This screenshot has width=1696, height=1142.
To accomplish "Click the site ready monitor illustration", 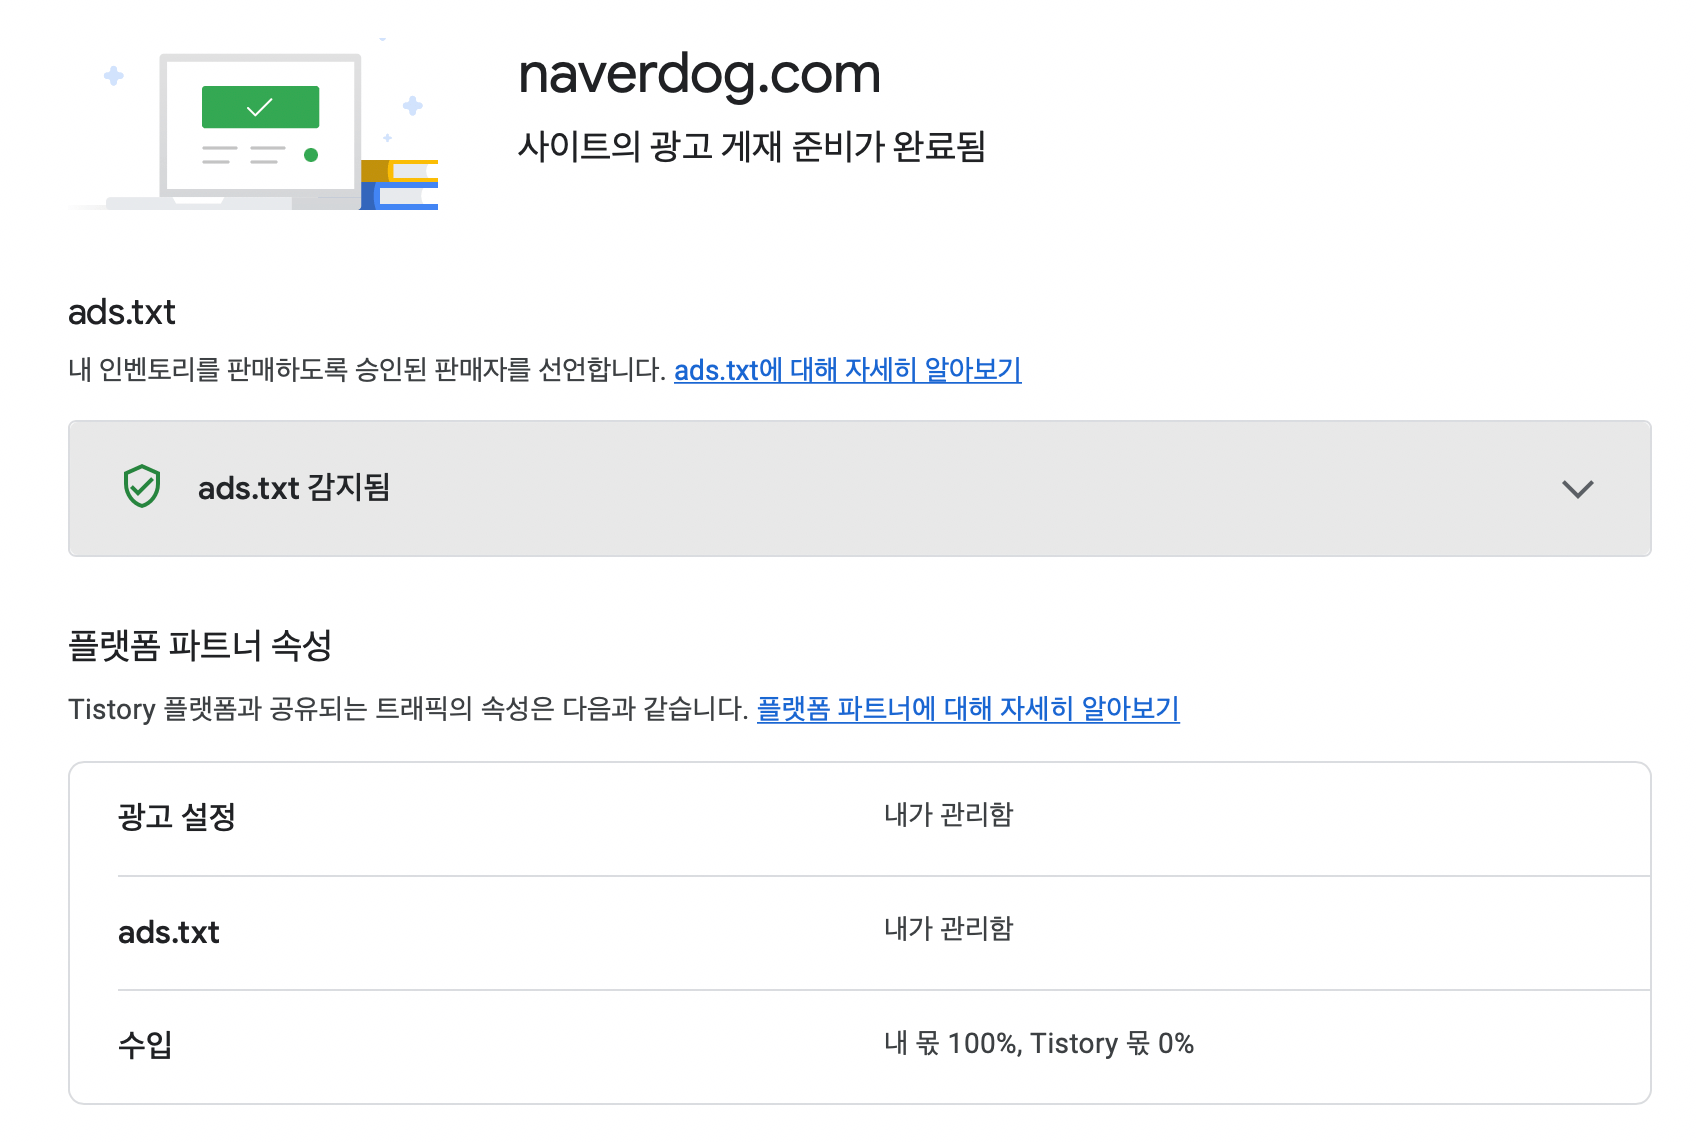I will click(x=253, y=126).
